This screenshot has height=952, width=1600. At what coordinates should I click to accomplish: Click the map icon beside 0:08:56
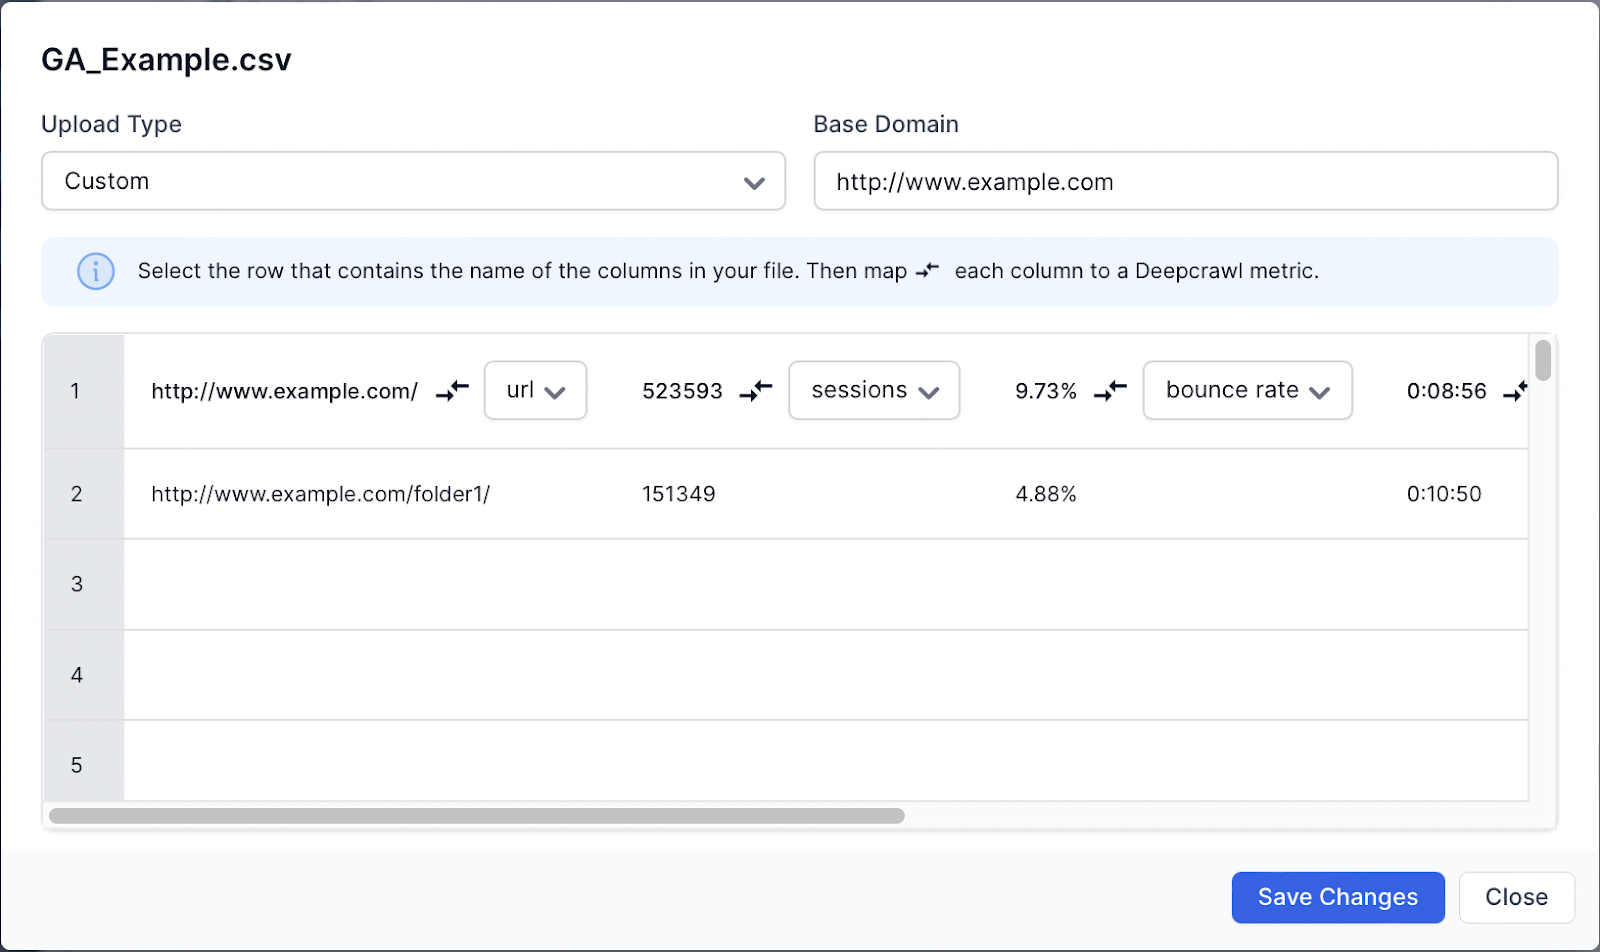point(1516,391)
